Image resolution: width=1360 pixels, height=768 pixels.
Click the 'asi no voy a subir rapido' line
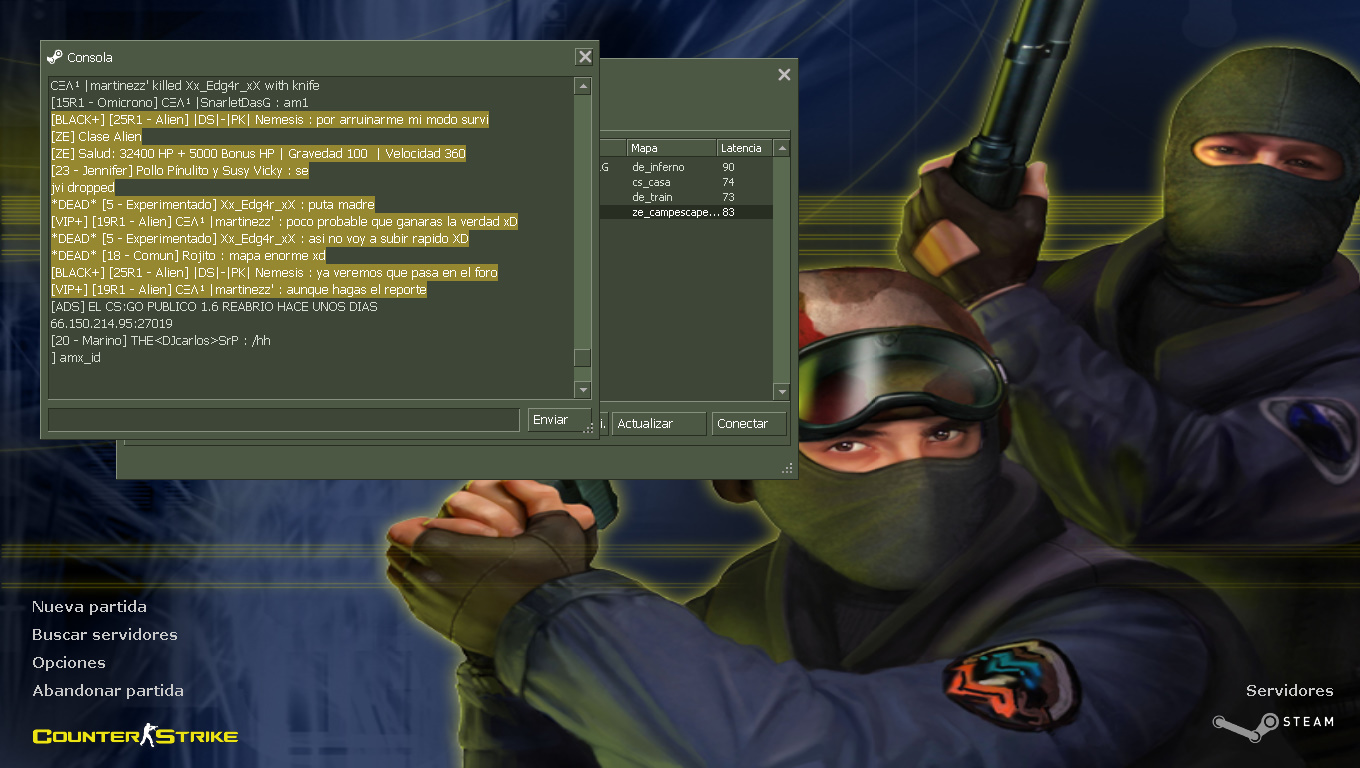click(x=259, y=239)
